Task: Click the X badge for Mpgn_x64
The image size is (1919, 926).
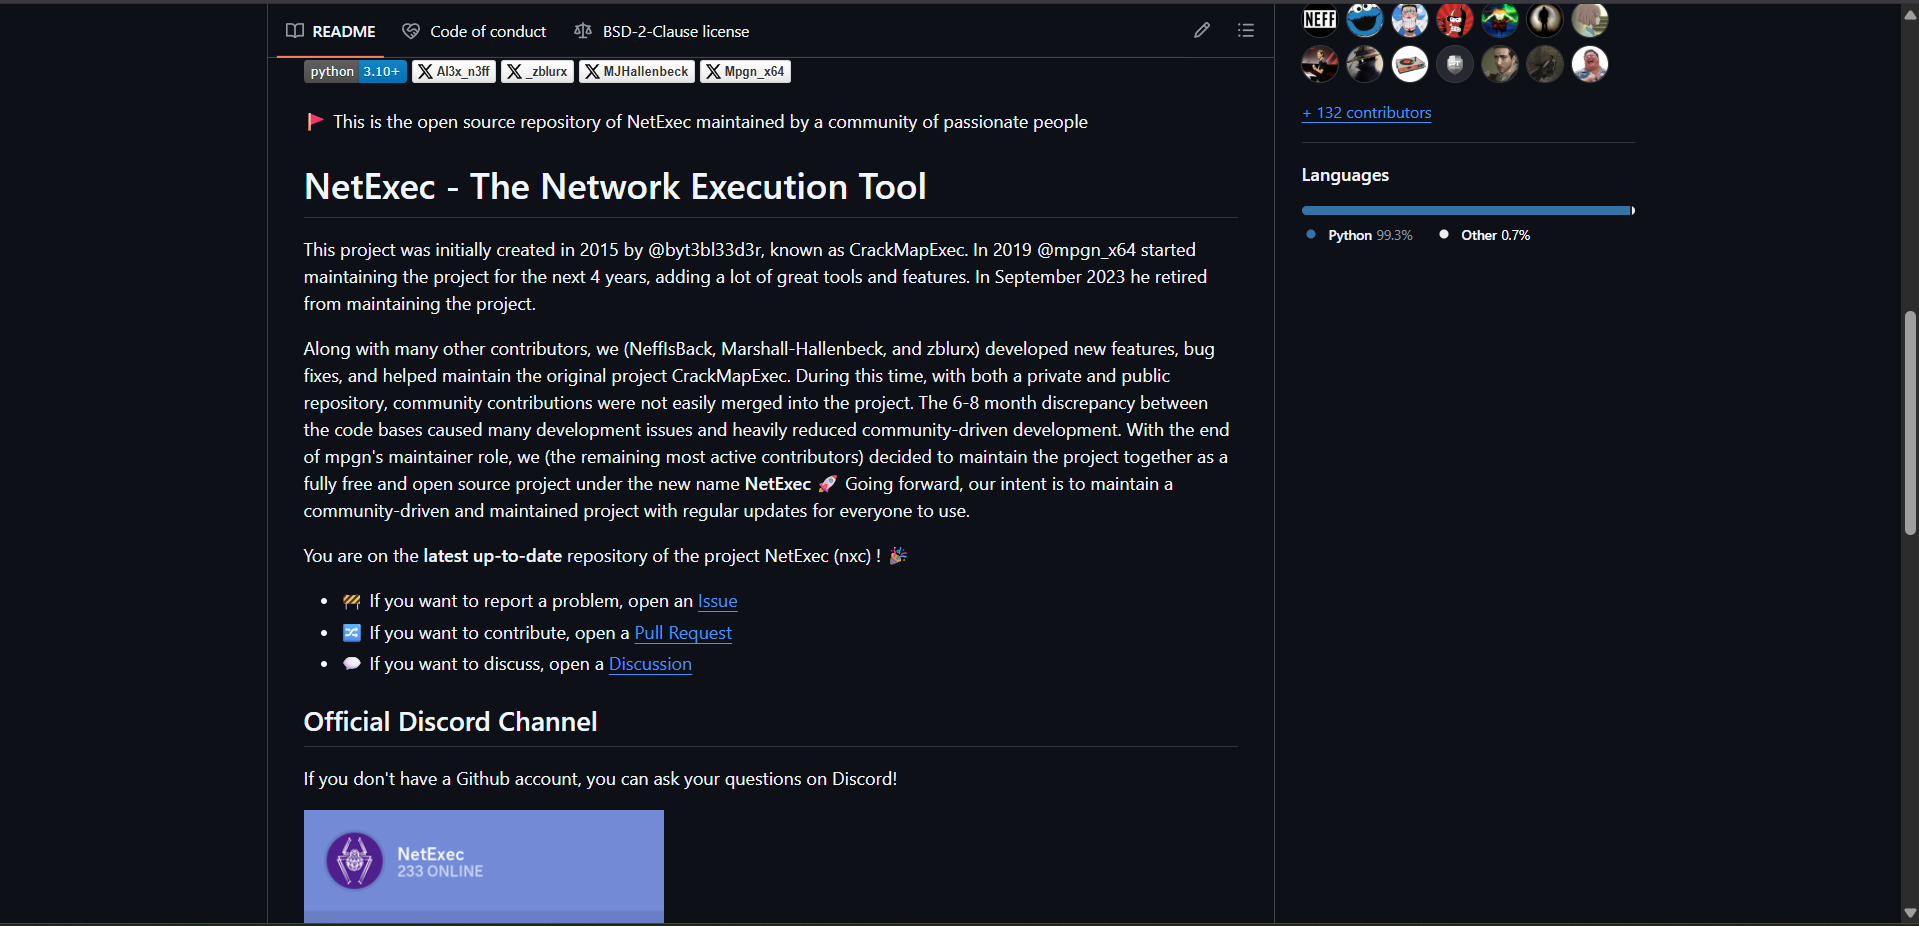Action: [x=745, y=71]
